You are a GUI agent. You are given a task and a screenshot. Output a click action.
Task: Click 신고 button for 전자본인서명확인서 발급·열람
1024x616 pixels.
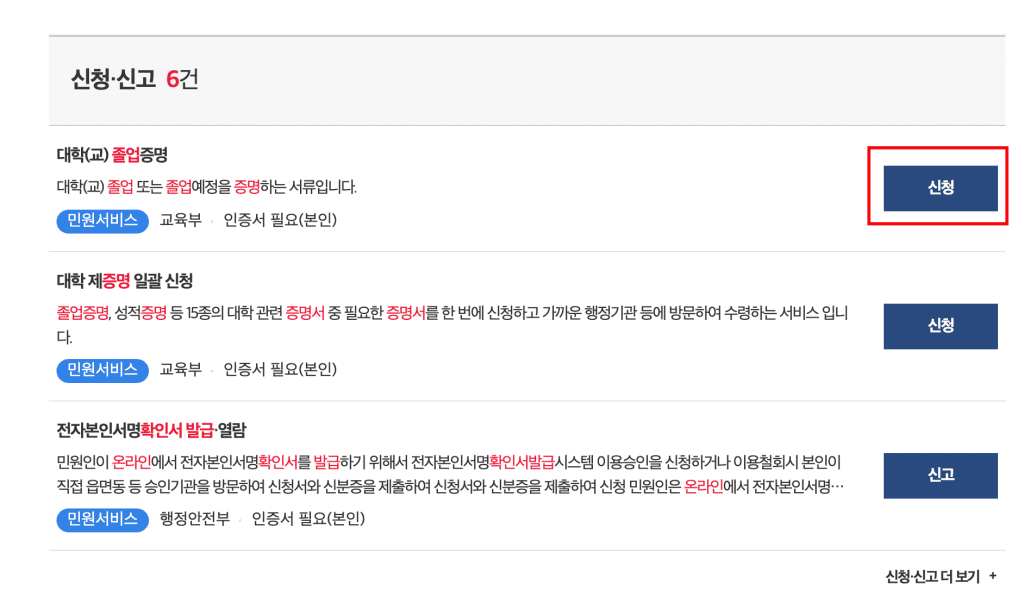(x=940, y=475)
